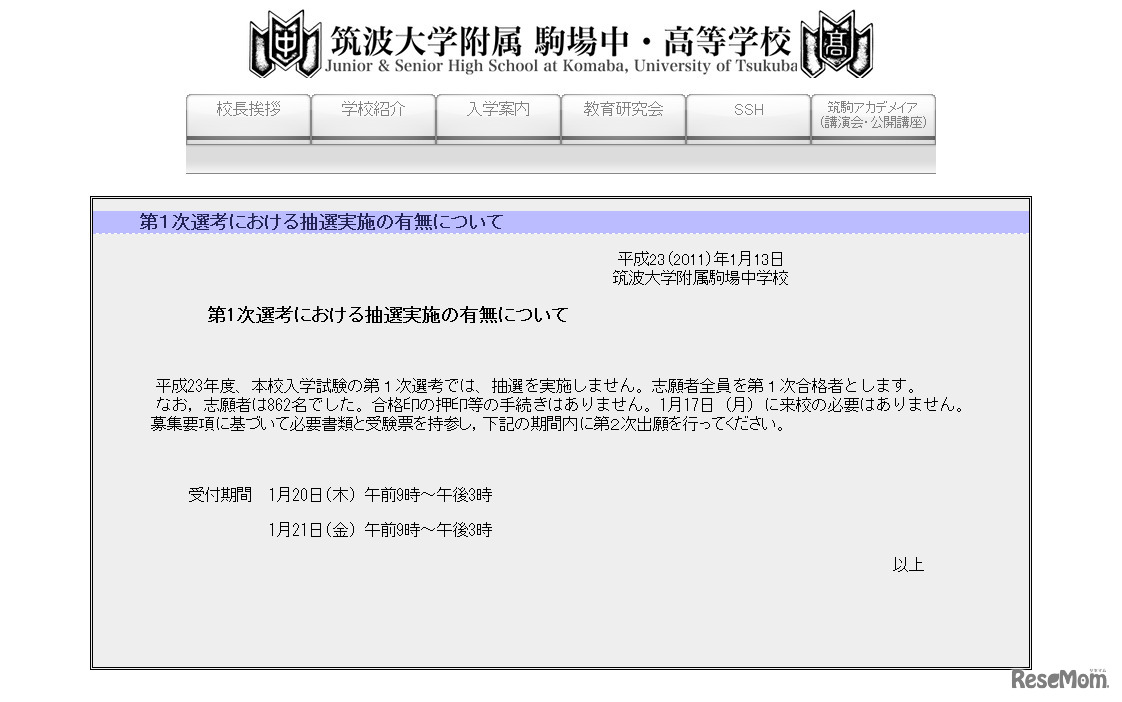The height and width of the screenshot is (702, 1122).
Task: Click the right "高" crest emblem
Action: (x=836, y=45)
